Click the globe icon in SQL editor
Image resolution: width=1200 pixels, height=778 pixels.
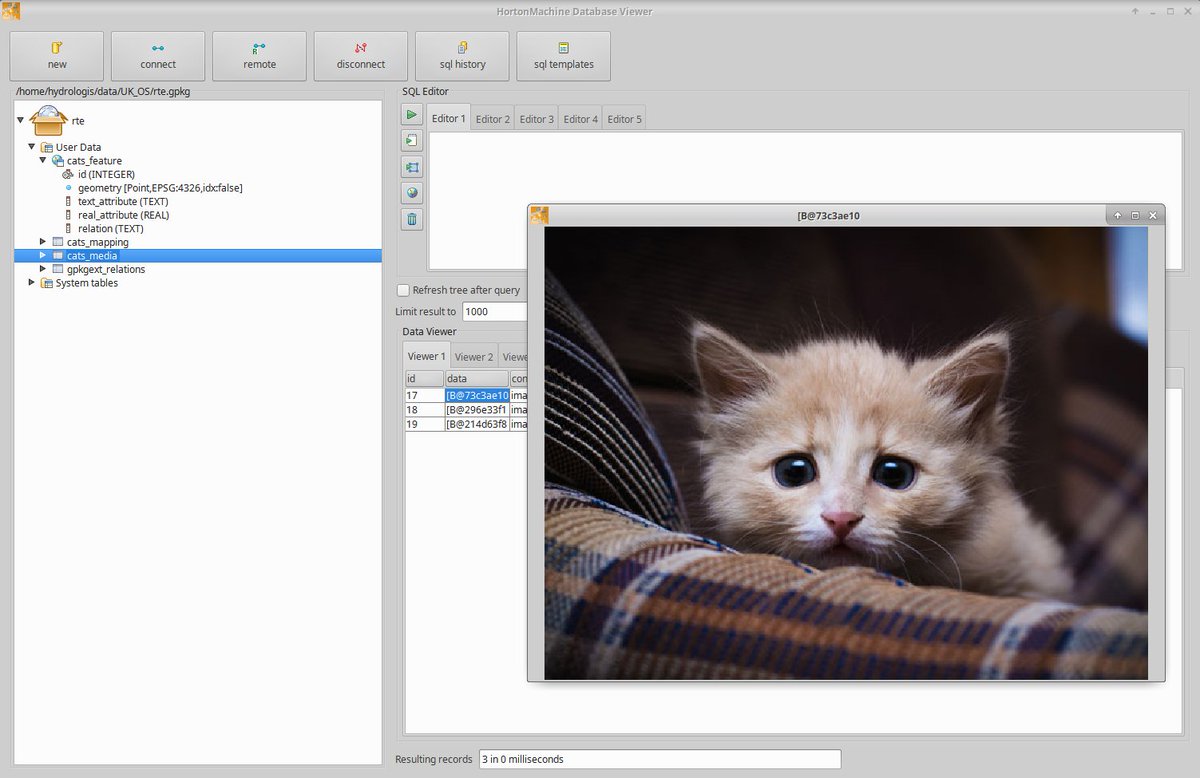coord(412,193)
